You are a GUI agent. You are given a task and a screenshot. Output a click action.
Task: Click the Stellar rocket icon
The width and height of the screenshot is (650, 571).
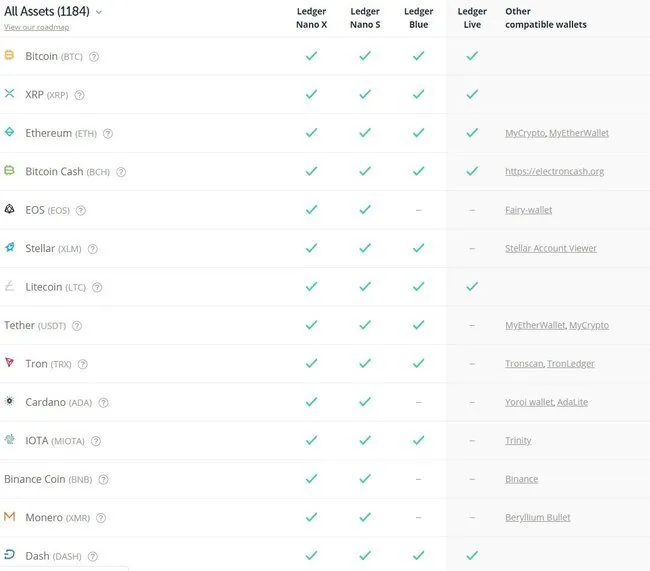pos(9,247)
